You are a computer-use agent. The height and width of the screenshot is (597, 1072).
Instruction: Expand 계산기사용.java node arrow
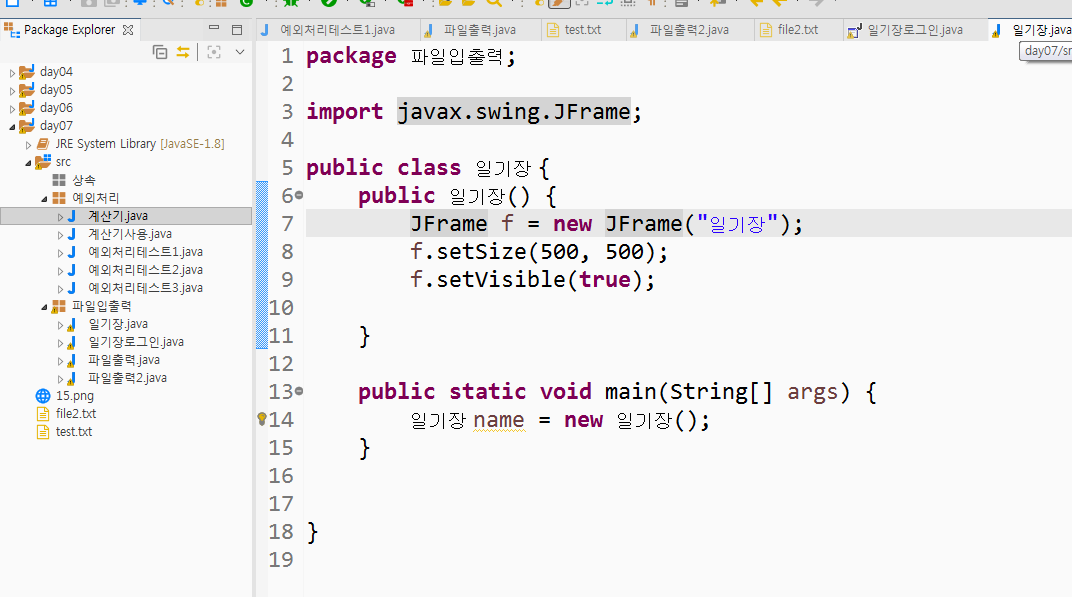point(60,235)
